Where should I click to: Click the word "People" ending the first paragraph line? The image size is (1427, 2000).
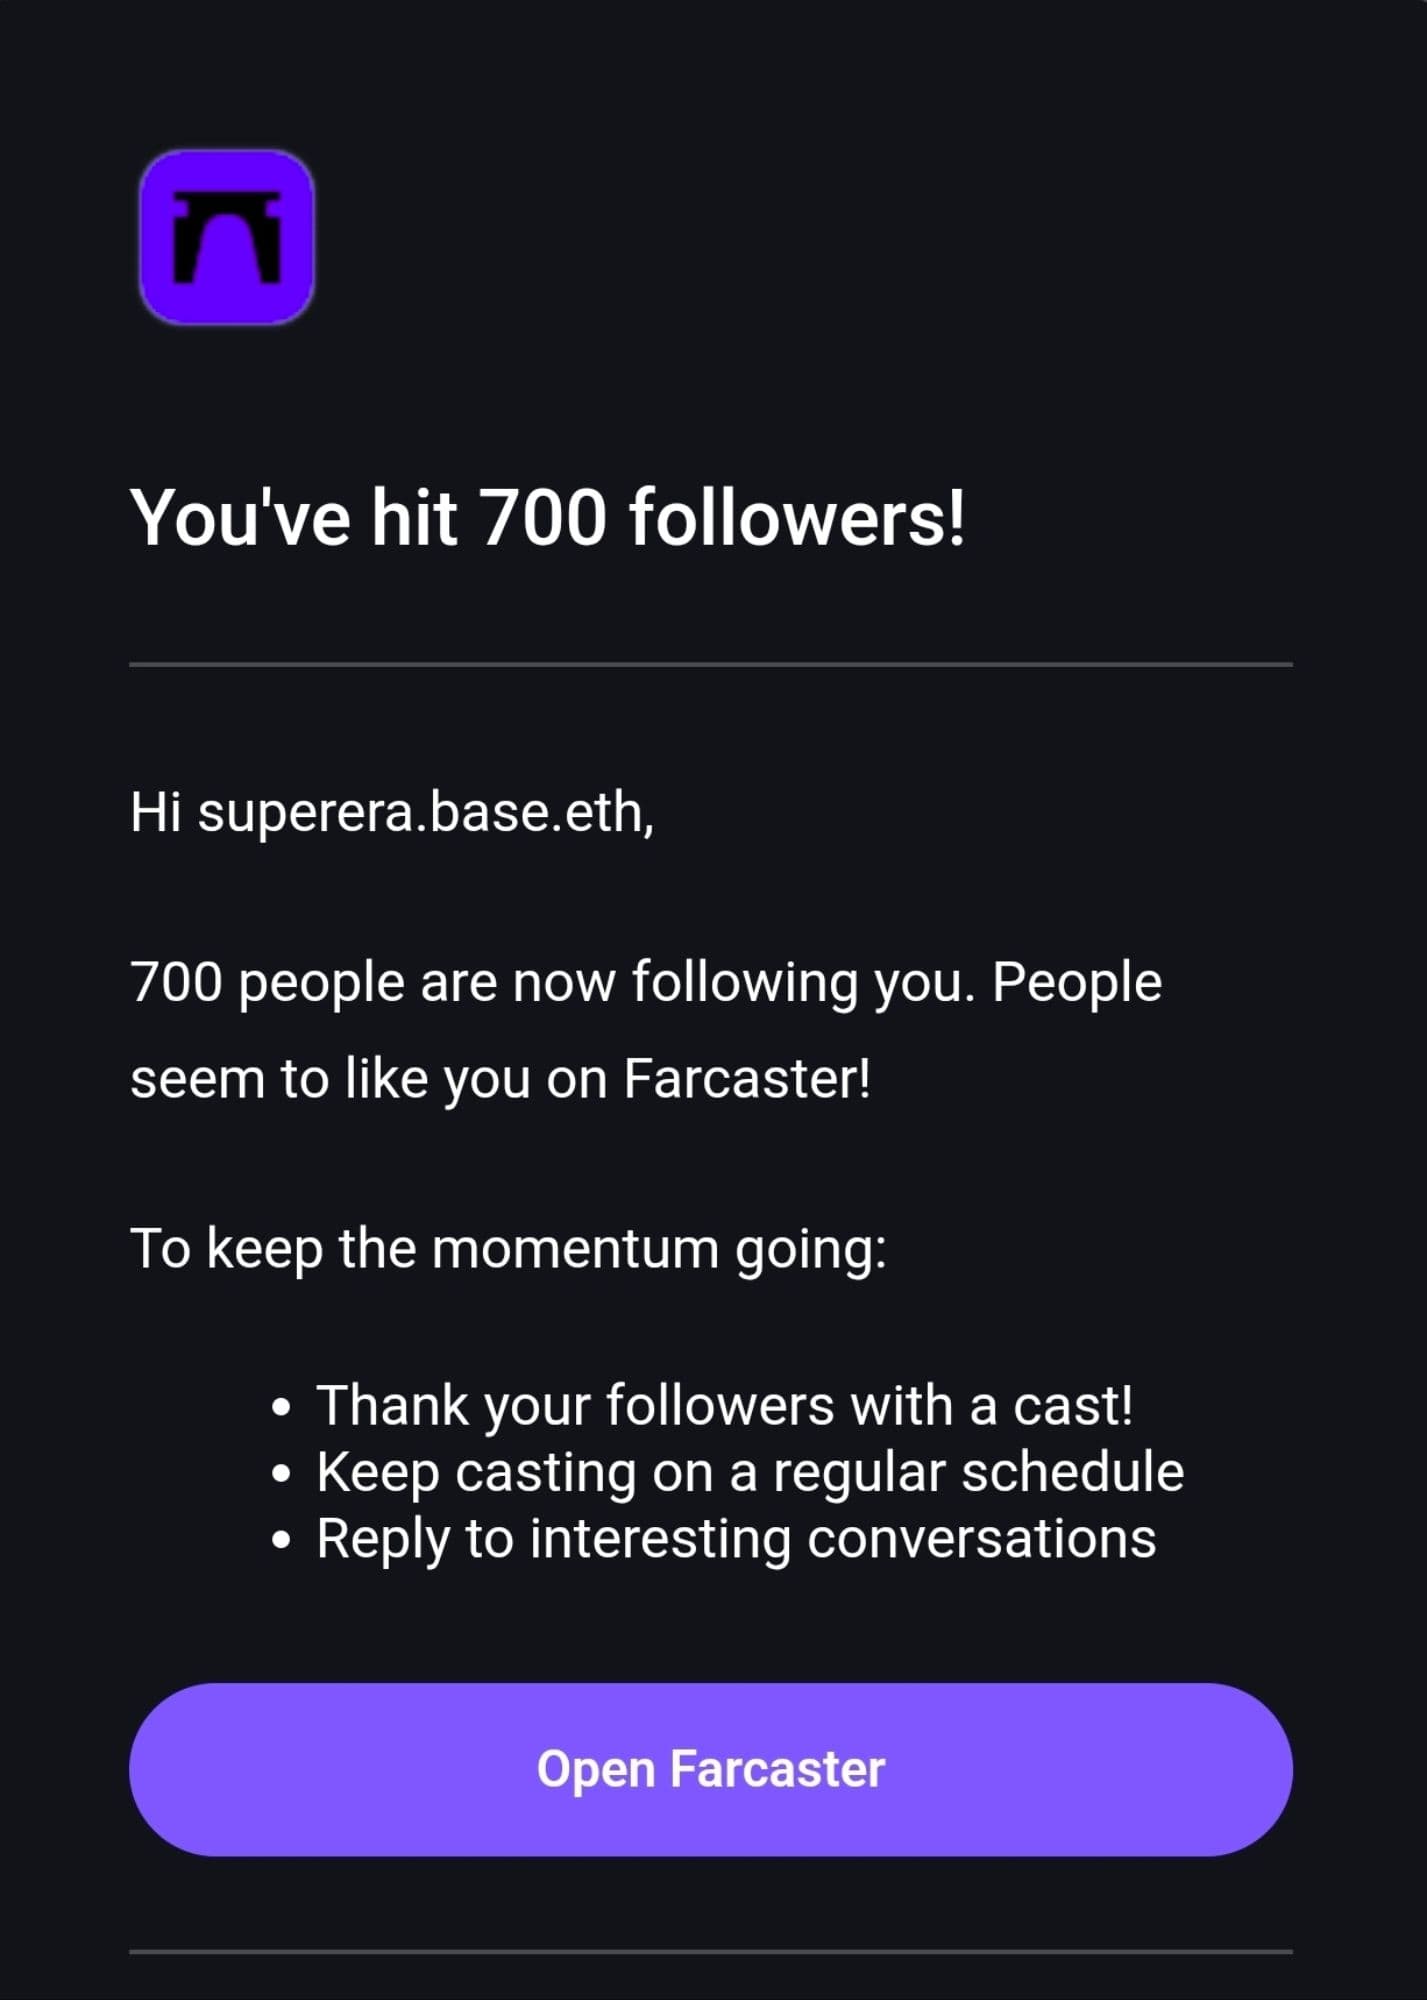pos(1076,982)
